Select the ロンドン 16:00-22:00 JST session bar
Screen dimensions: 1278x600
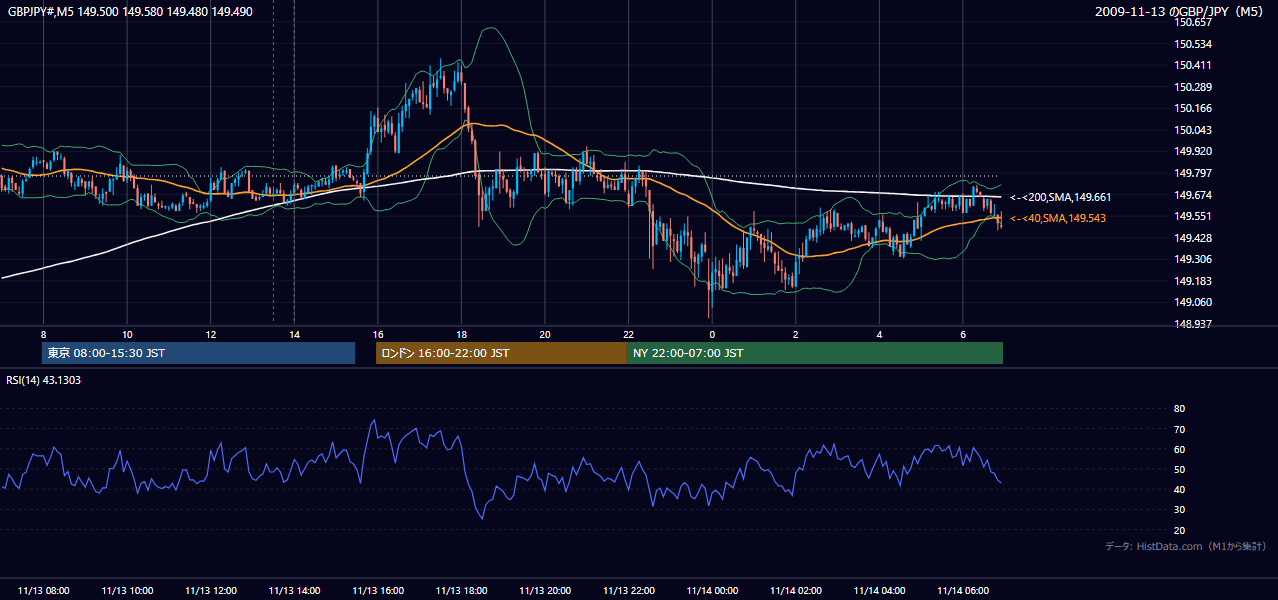point(501,353)
